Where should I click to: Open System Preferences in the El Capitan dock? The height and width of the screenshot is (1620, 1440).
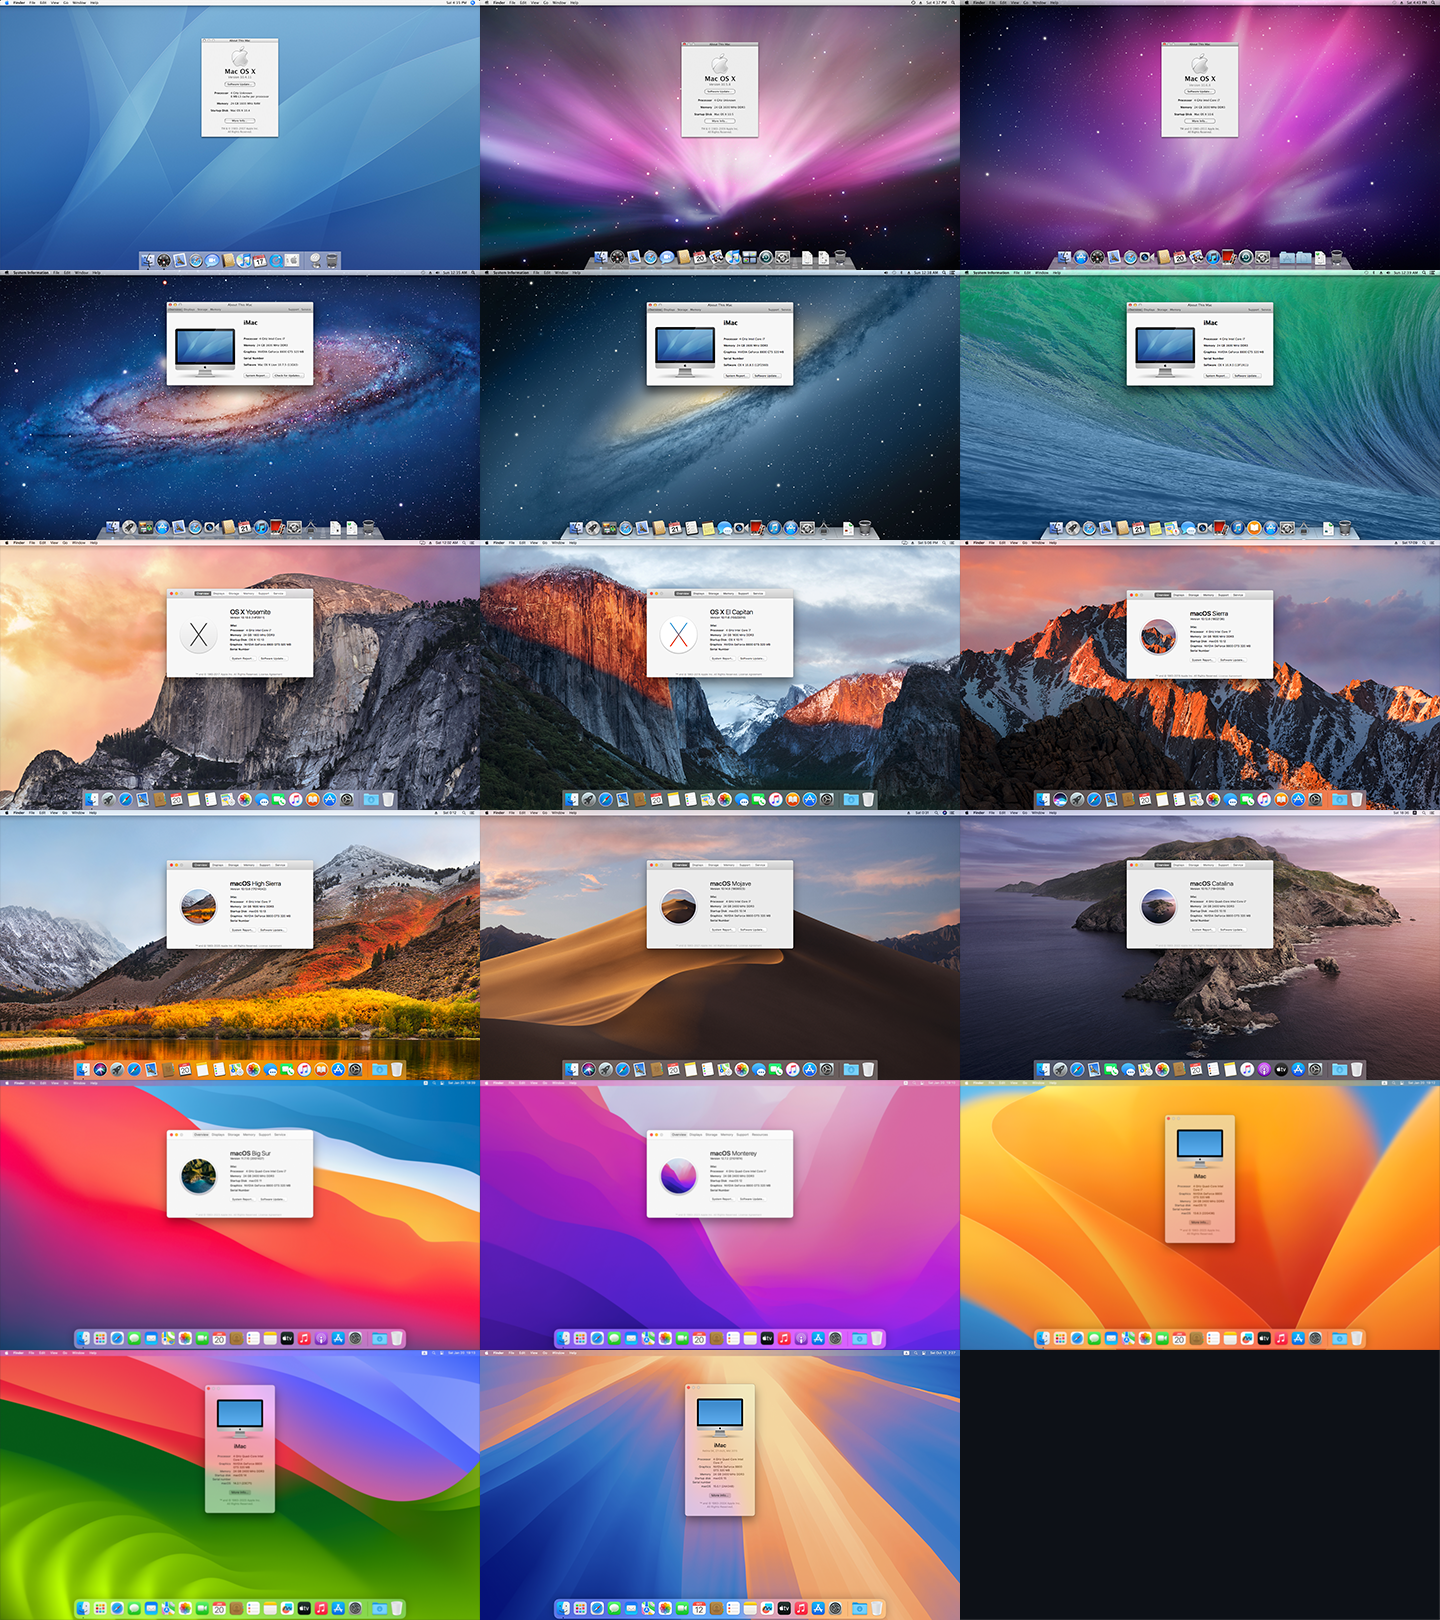tap(827, 800)
